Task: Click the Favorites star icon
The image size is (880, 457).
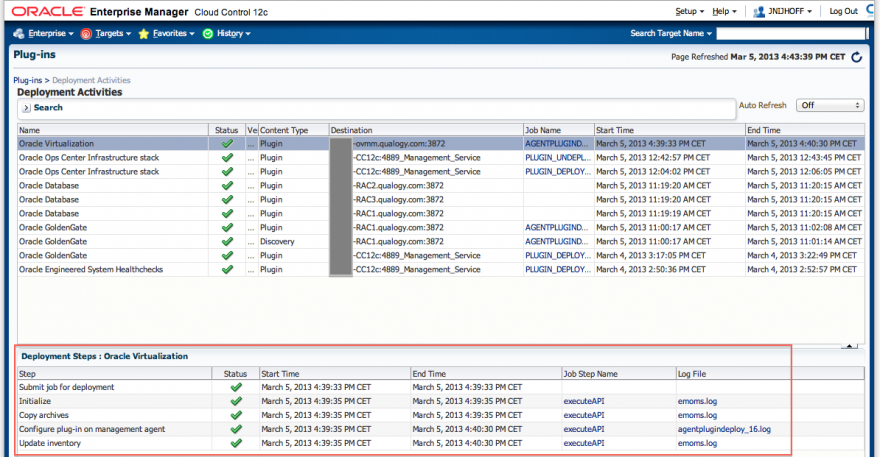Action: [x=144, y=34]
